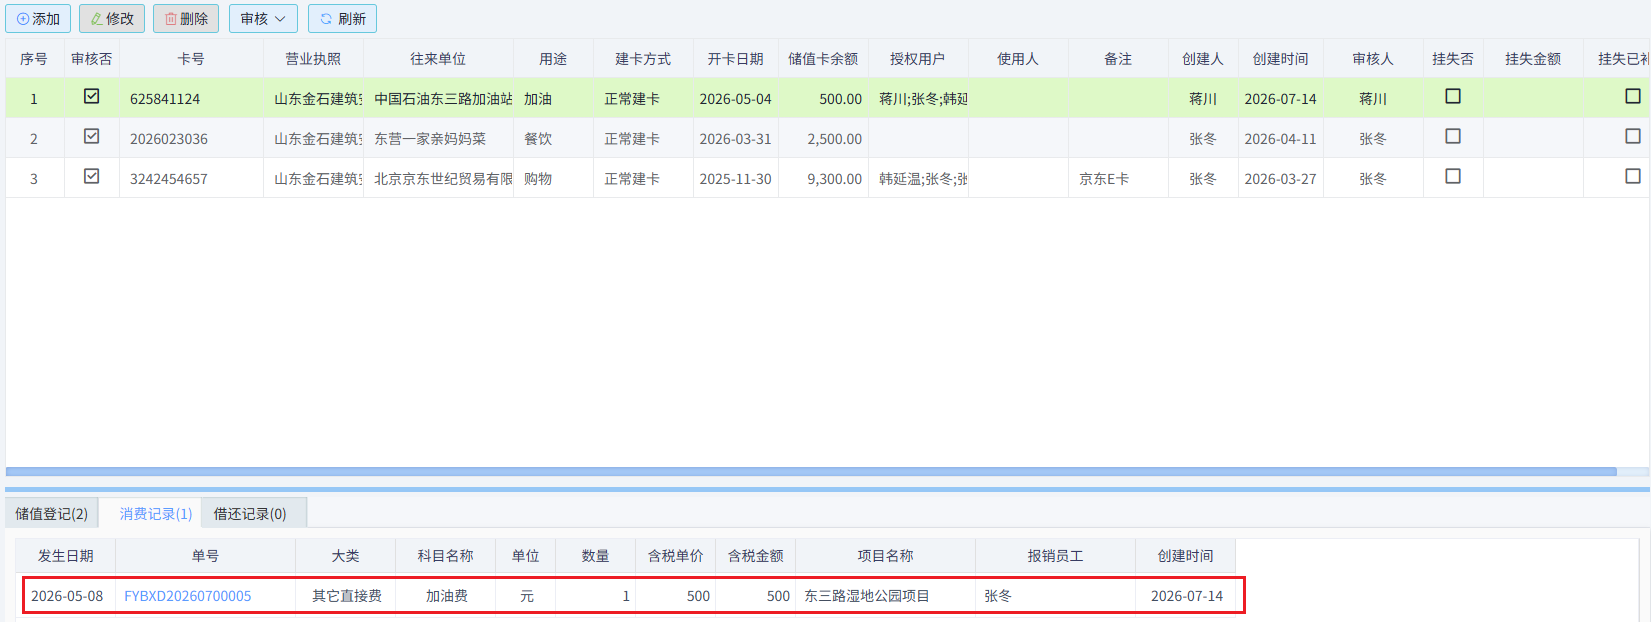Screen dimensions: 1651x622
Task: Click the 挂失金额 column header
Action: click(1534, 59)
